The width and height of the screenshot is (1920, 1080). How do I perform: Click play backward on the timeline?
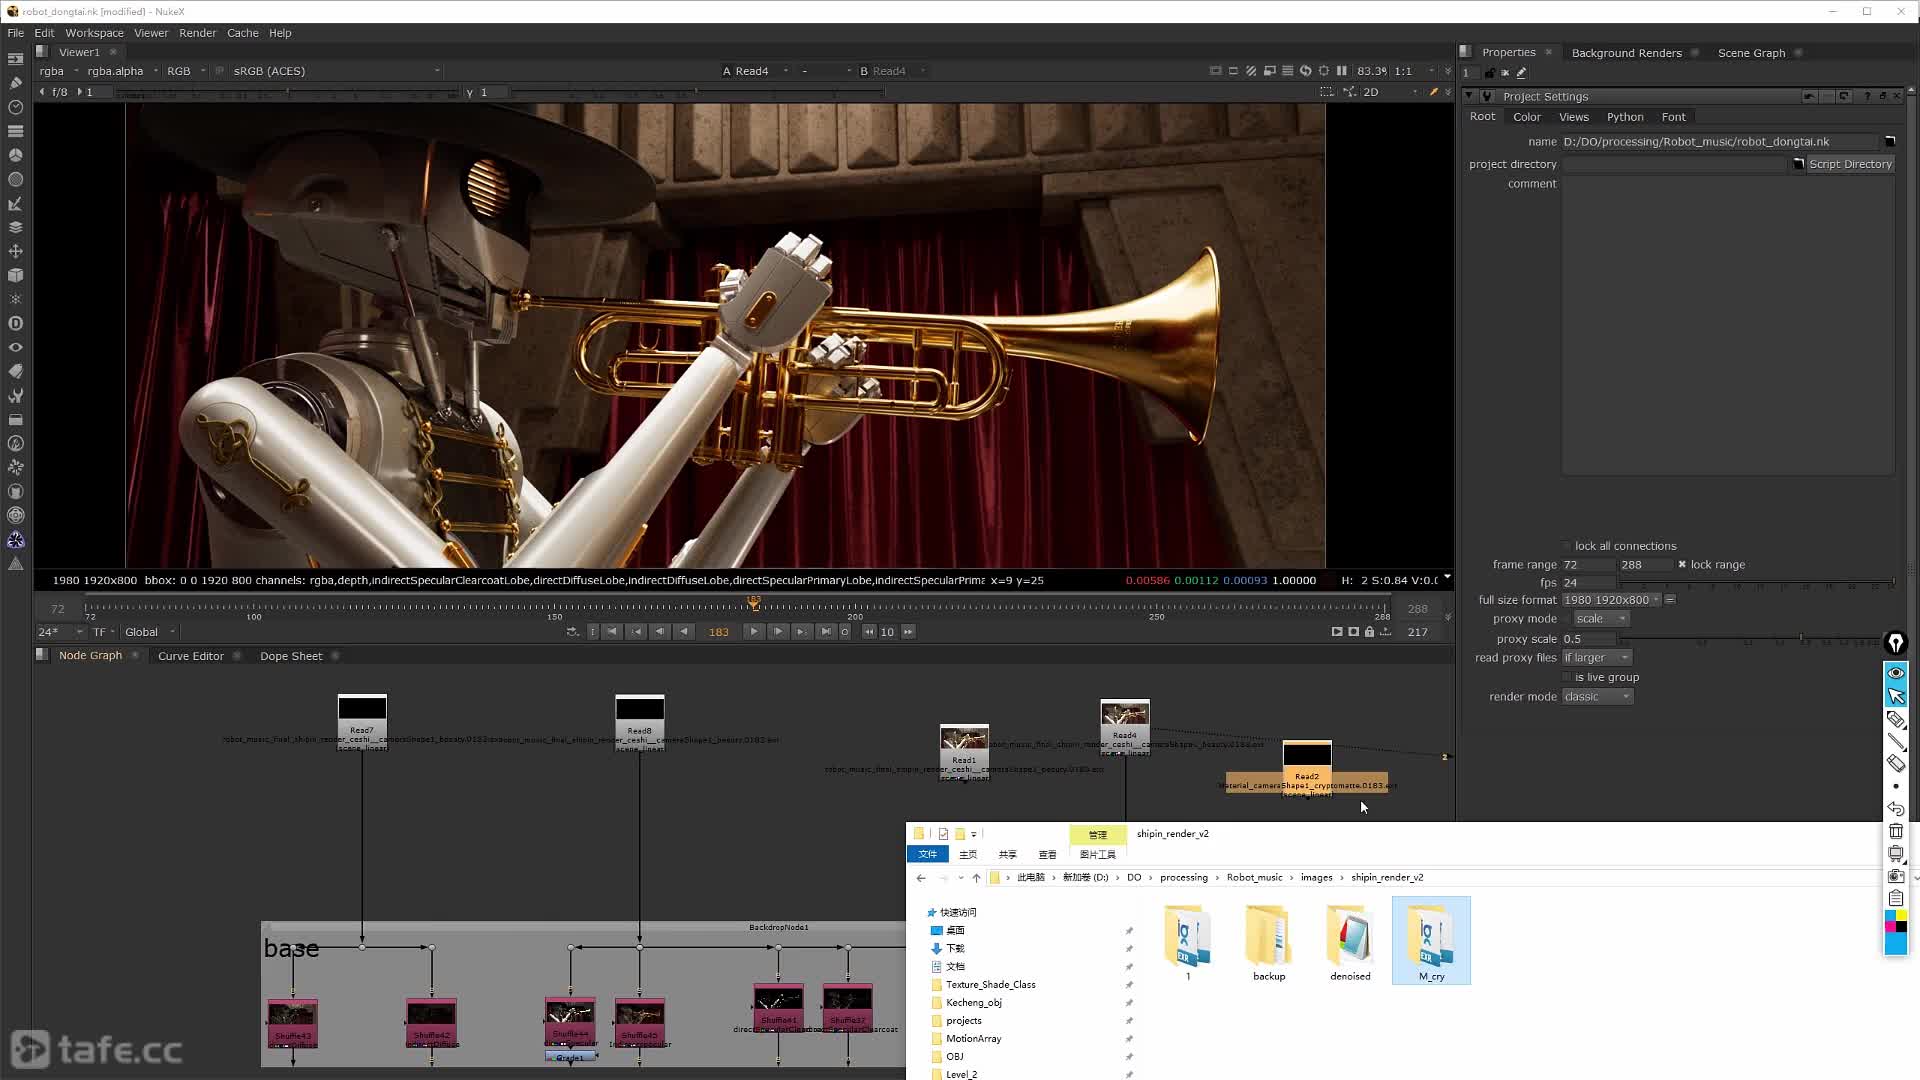pyautogui.click(x=684, y=632)
